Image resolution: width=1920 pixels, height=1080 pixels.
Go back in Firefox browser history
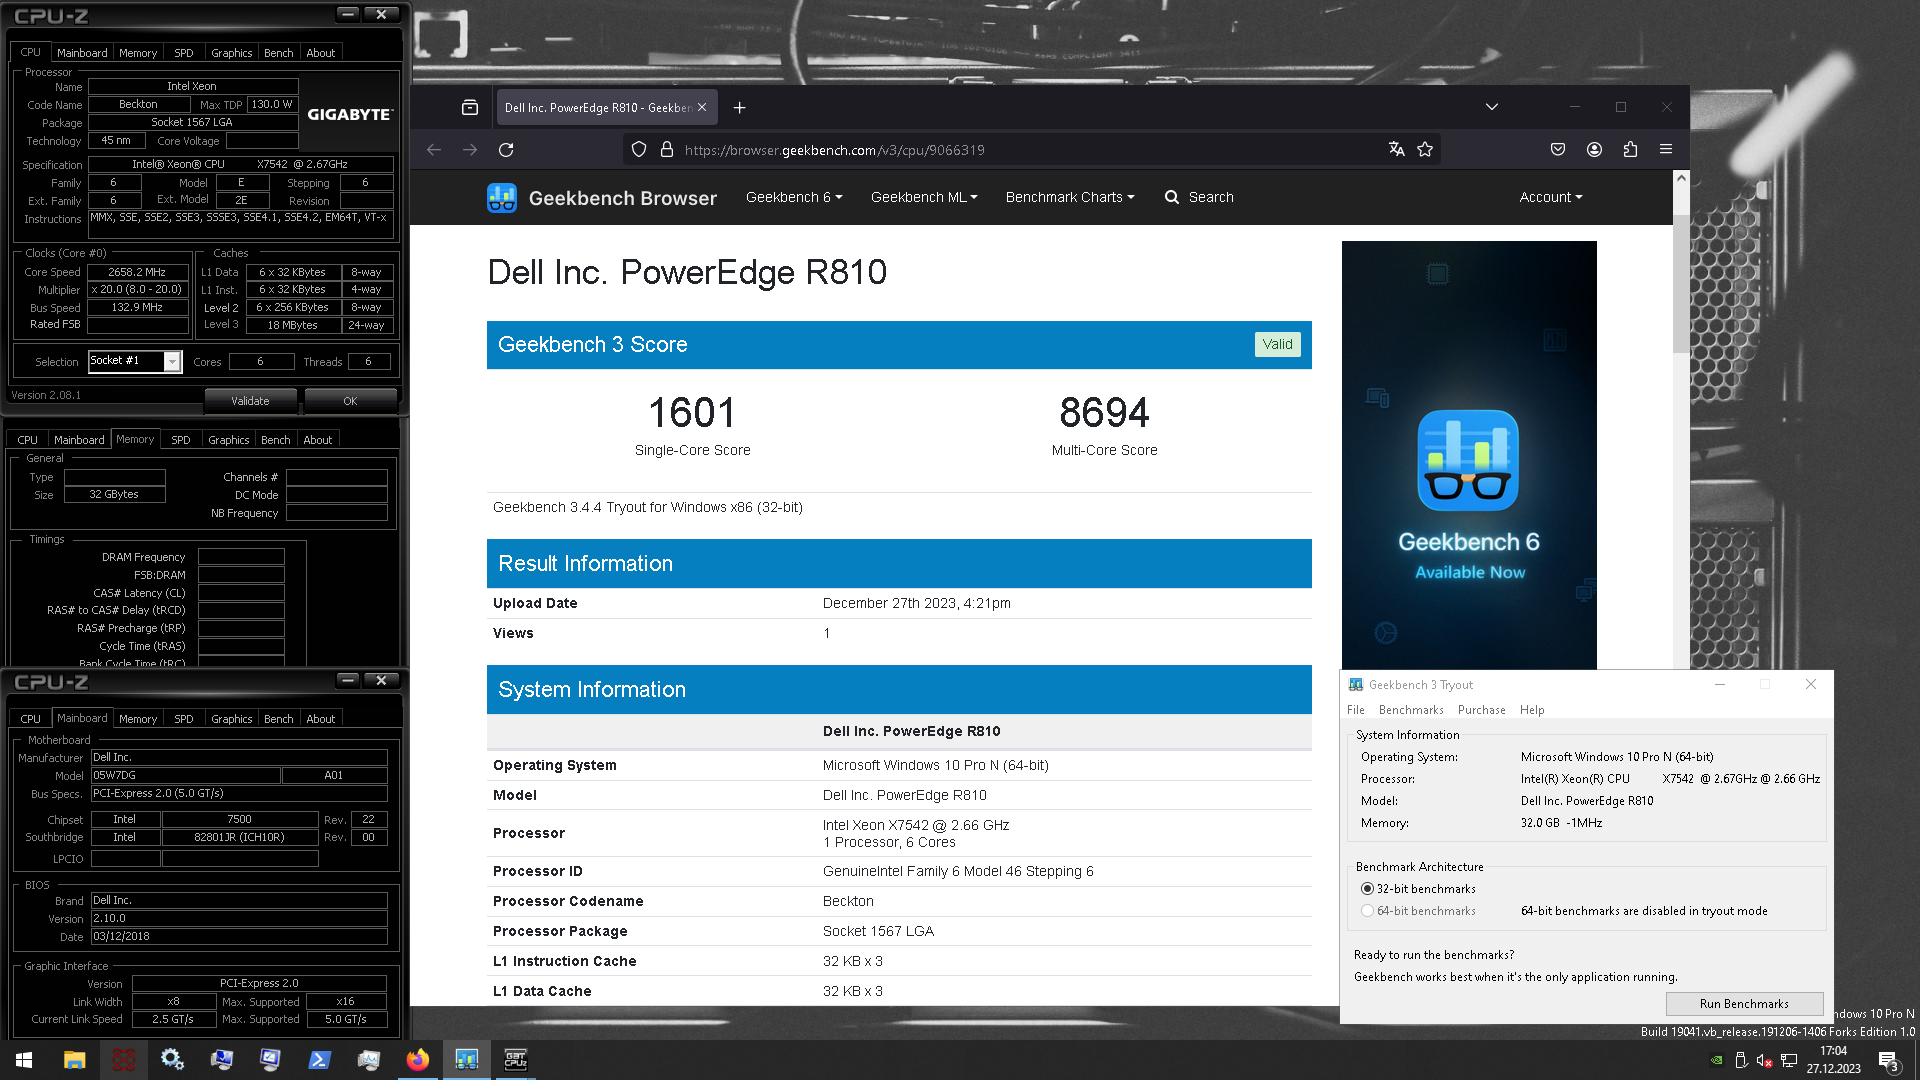tap(434, 150)
